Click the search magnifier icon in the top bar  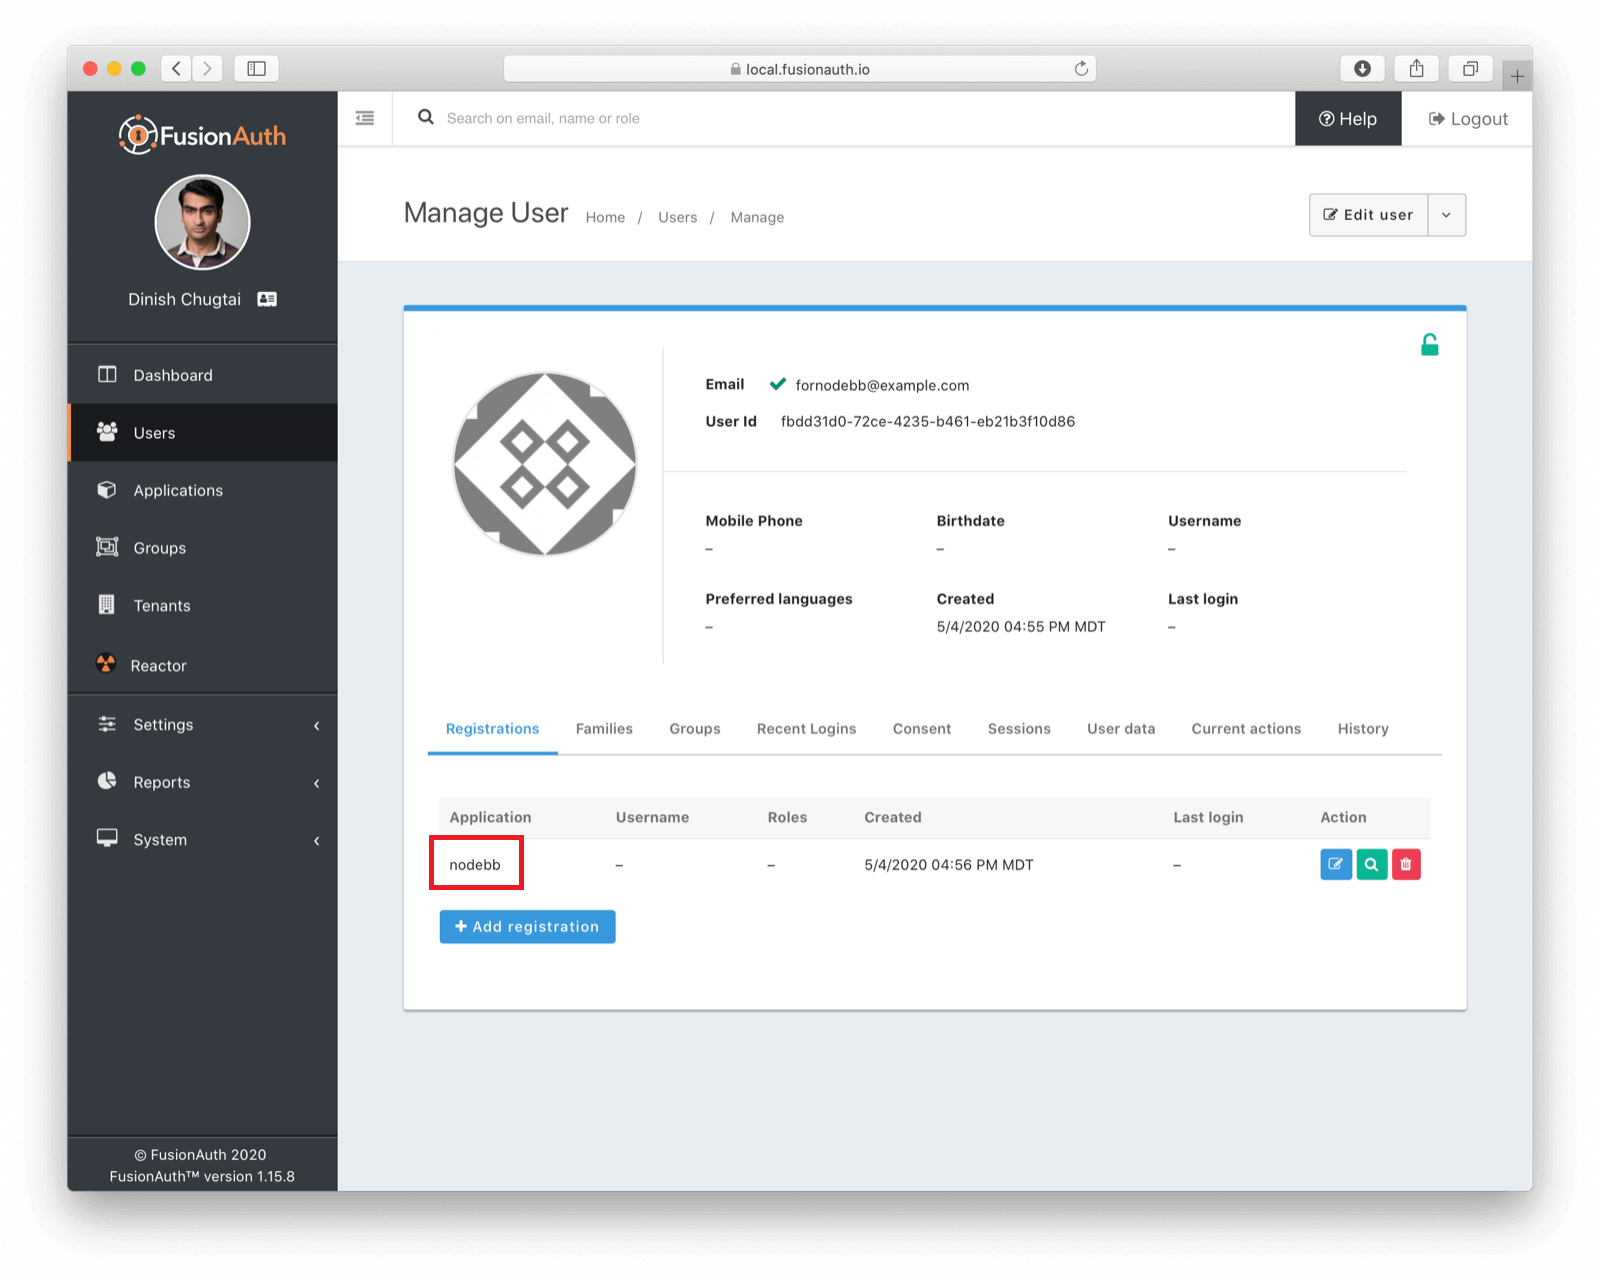[x=426, y=117]
